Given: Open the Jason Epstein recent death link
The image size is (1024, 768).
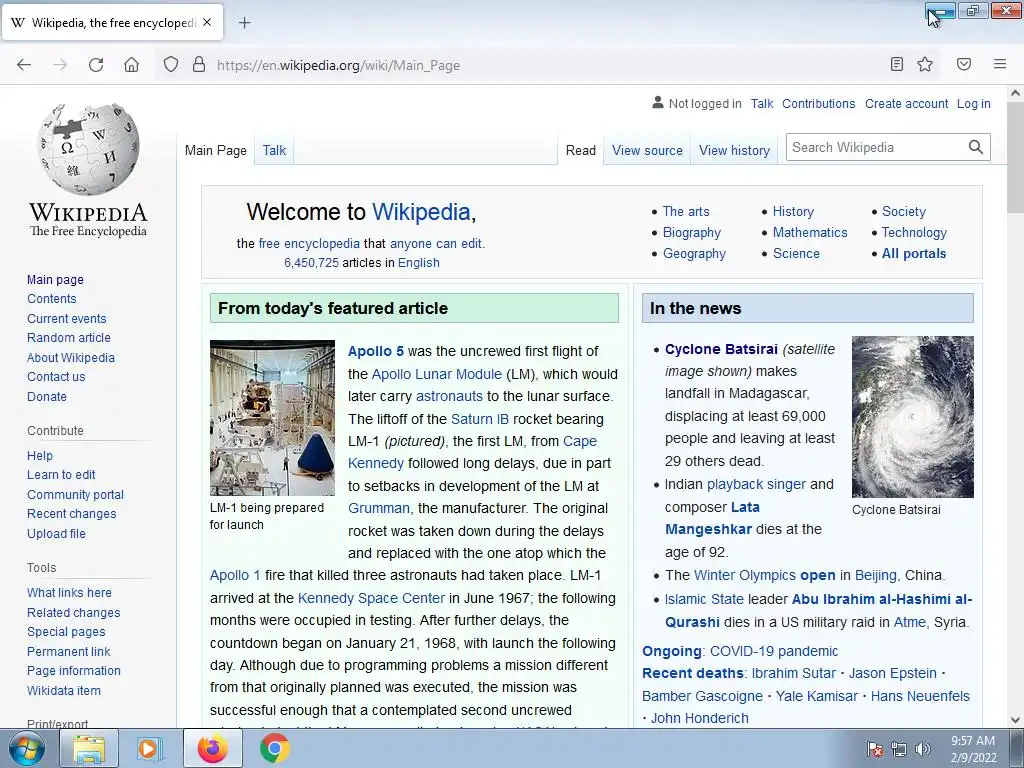Looking at the screenshot, I should tap(892, 673).
